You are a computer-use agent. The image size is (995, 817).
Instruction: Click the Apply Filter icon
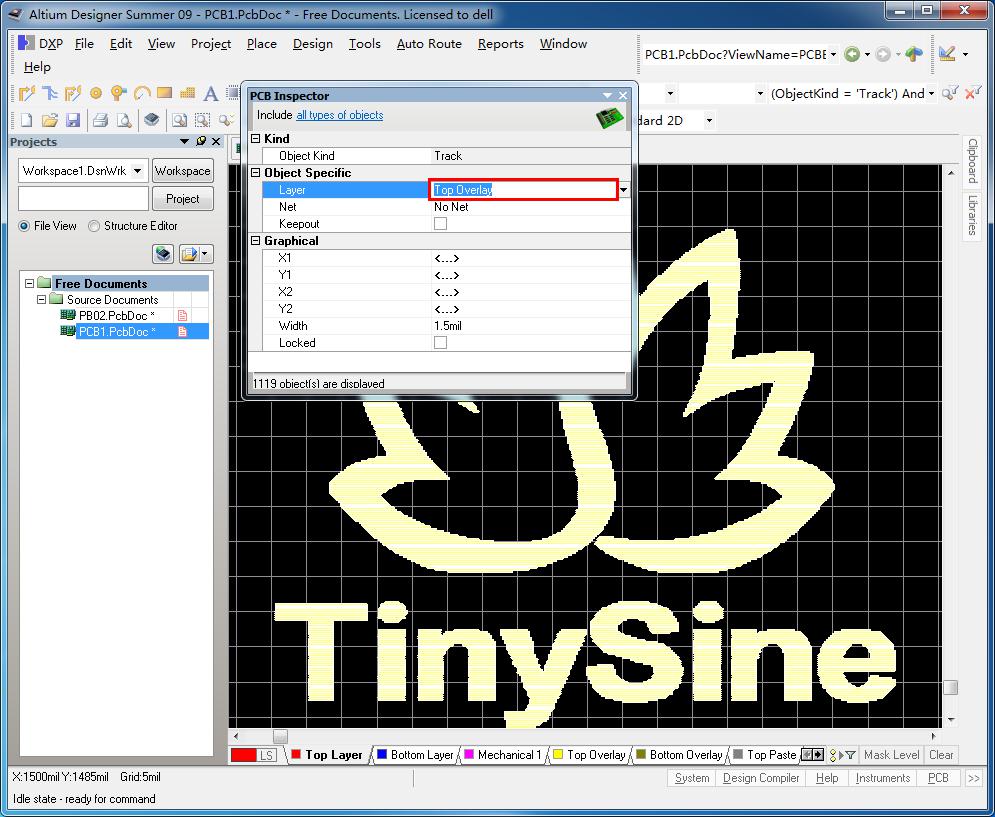pos(949,94)
